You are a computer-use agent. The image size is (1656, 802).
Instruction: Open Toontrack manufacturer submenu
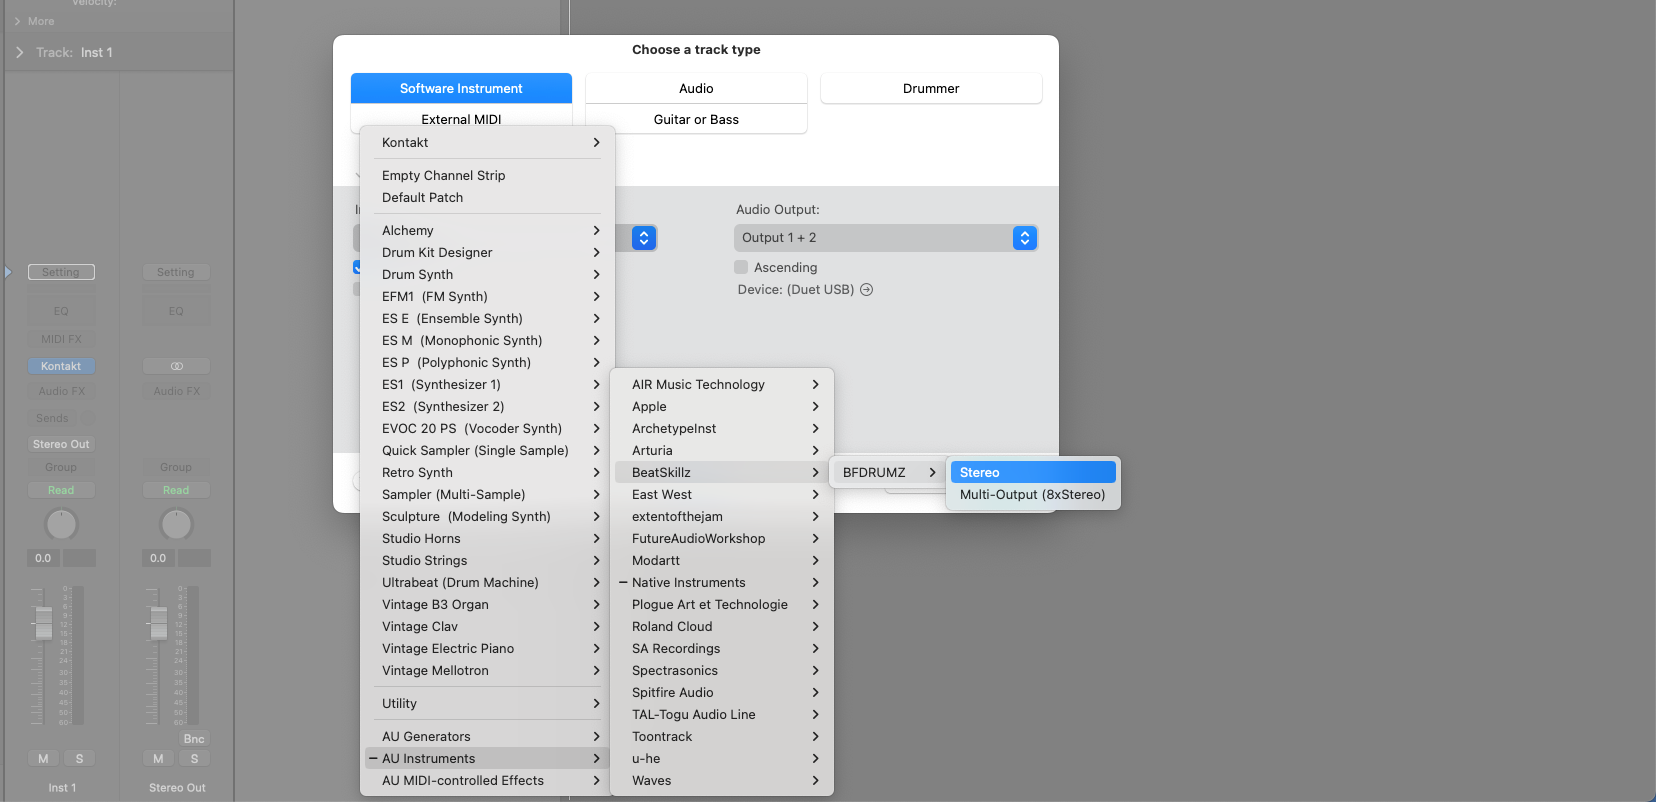tap(724, 736)
